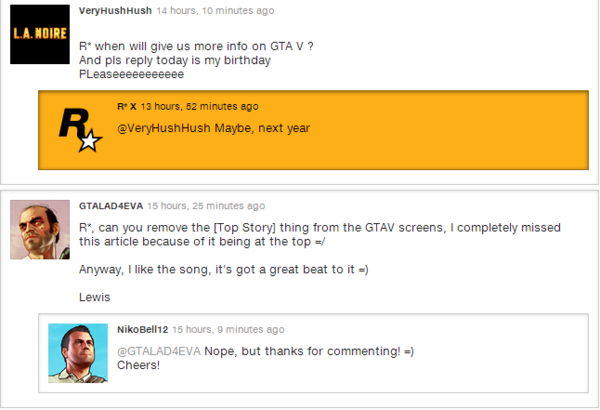Open the Rockstar R* logo avatar

[x=81, y=130]
